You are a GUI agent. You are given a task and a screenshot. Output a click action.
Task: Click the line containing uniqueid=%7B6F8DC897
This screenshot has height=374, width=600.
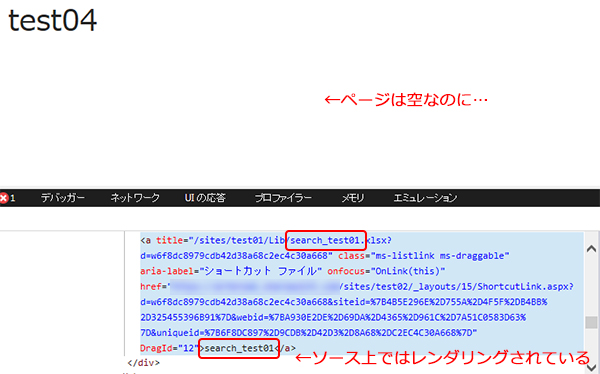tap(308, 333)
